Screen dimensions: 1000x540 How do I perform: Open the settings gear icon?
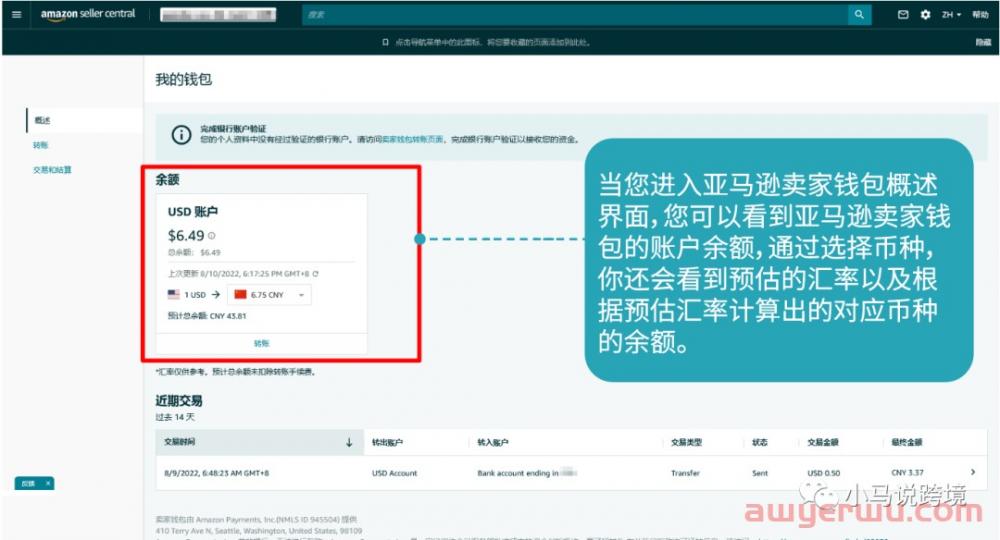click(925, 15)
